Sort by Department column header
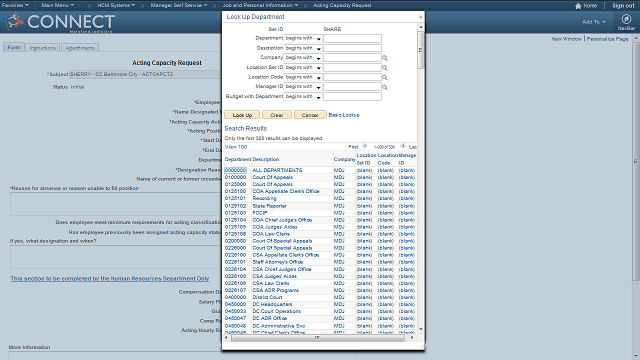The image size is (640, 360). pos(238,159)
